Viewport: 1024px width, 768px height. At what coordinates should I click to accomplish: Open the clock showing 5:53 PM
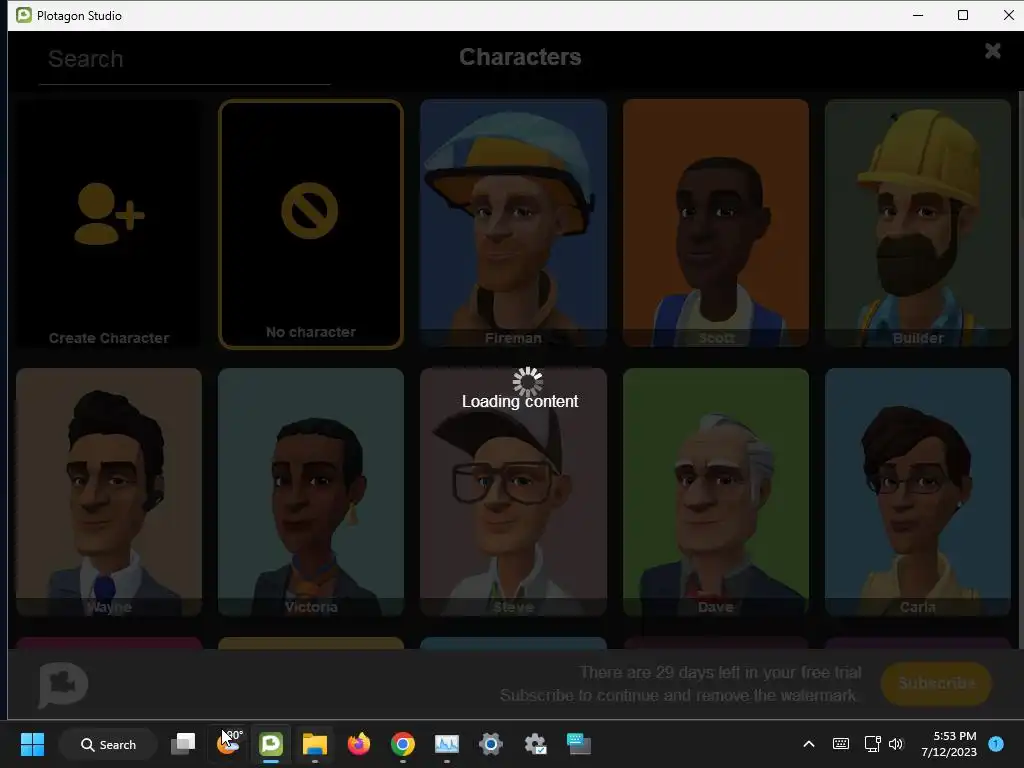pos(949,744)
